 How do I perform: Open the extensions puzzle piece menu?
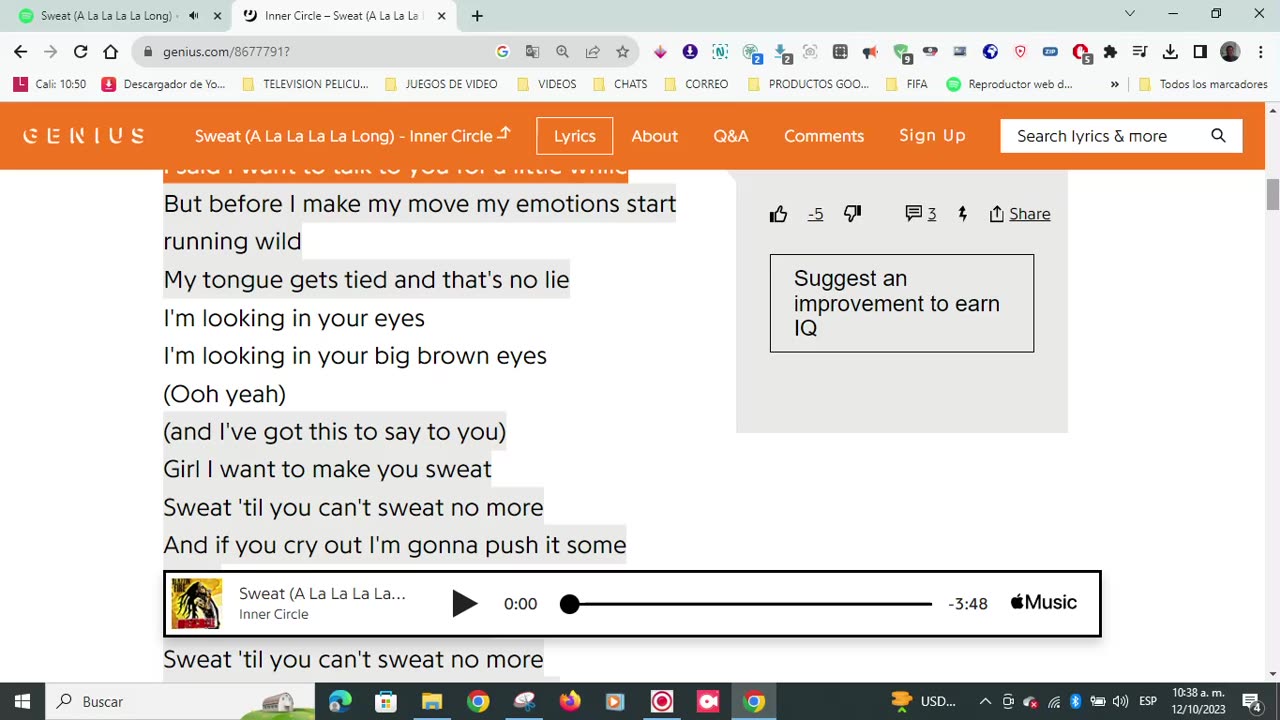click(1110, 51)
